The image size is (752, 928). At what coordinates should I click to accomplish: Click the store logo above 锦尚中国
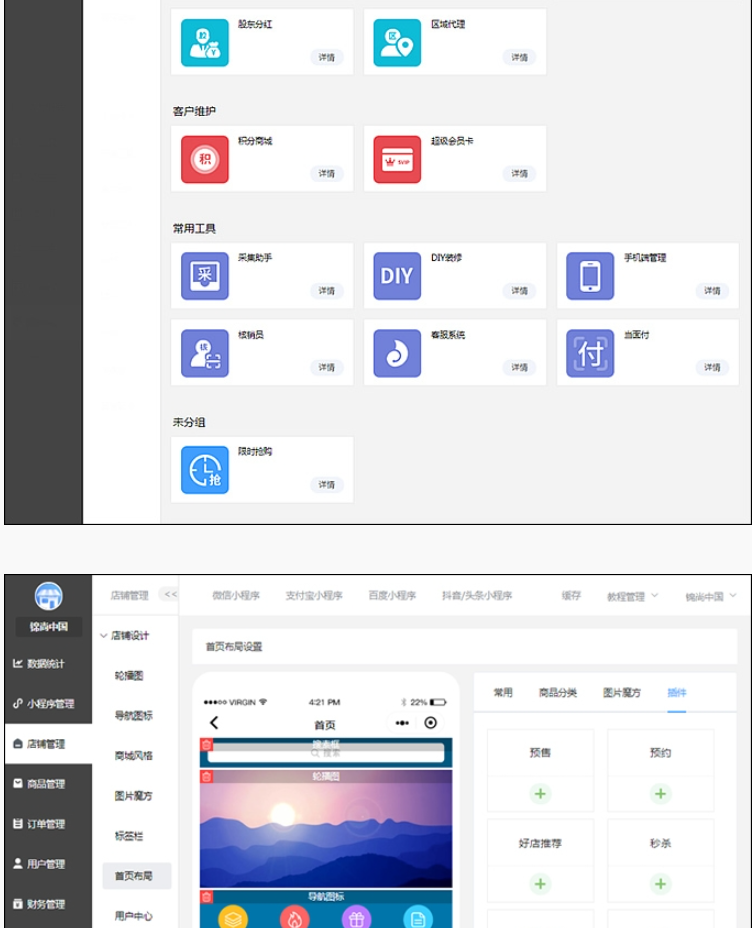coord(49,596)
